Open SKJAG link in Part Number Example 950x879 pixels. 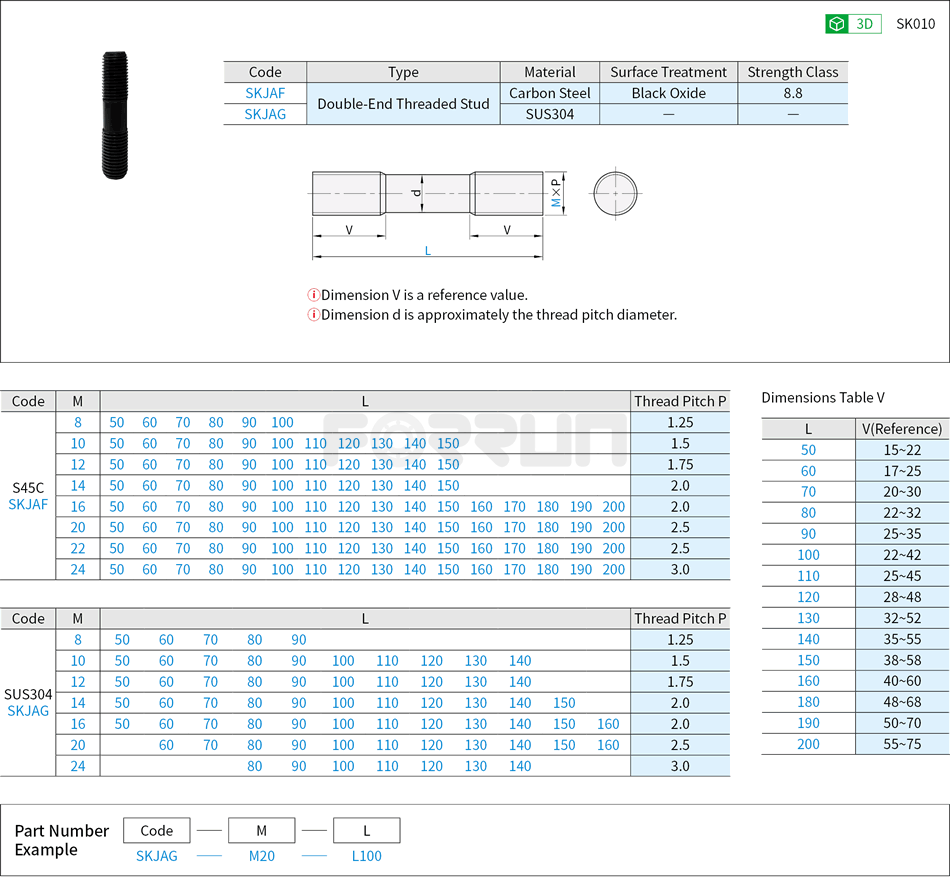(156, 856)
